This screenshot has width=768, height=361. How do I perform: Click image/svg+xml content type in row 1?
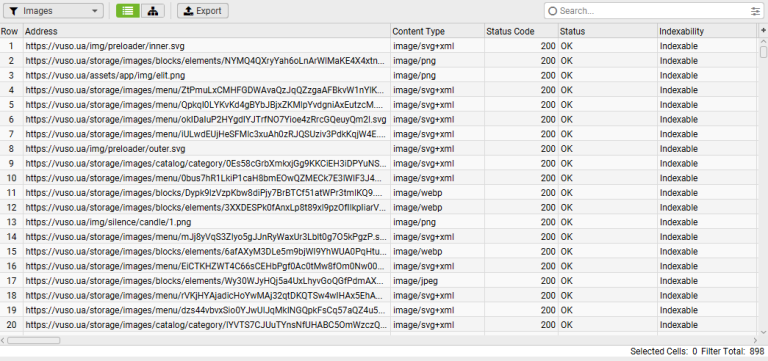[437, 46]
